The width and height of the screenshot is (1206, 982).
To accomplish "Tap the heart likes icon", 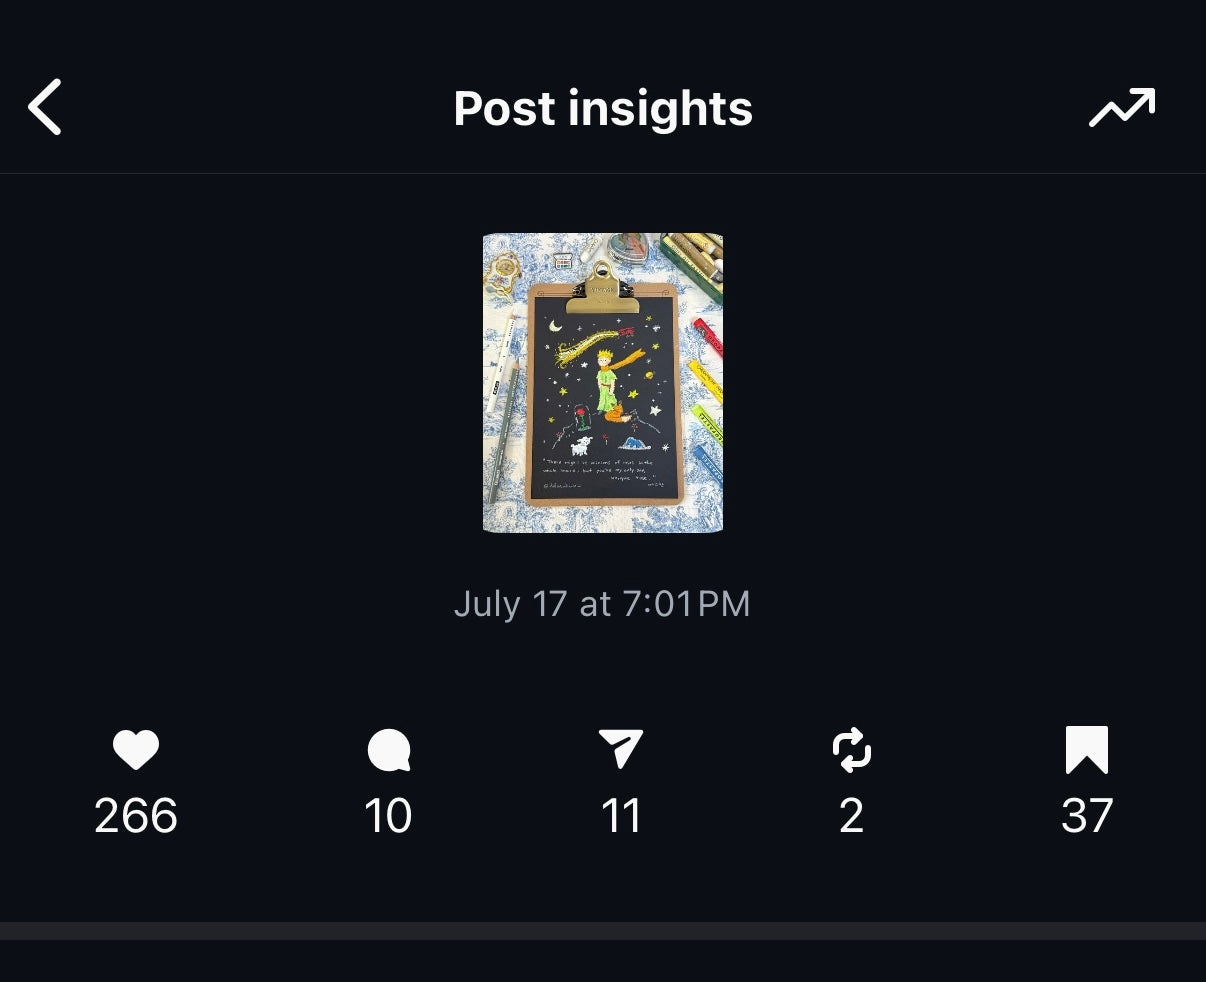I will click(136, 749).
